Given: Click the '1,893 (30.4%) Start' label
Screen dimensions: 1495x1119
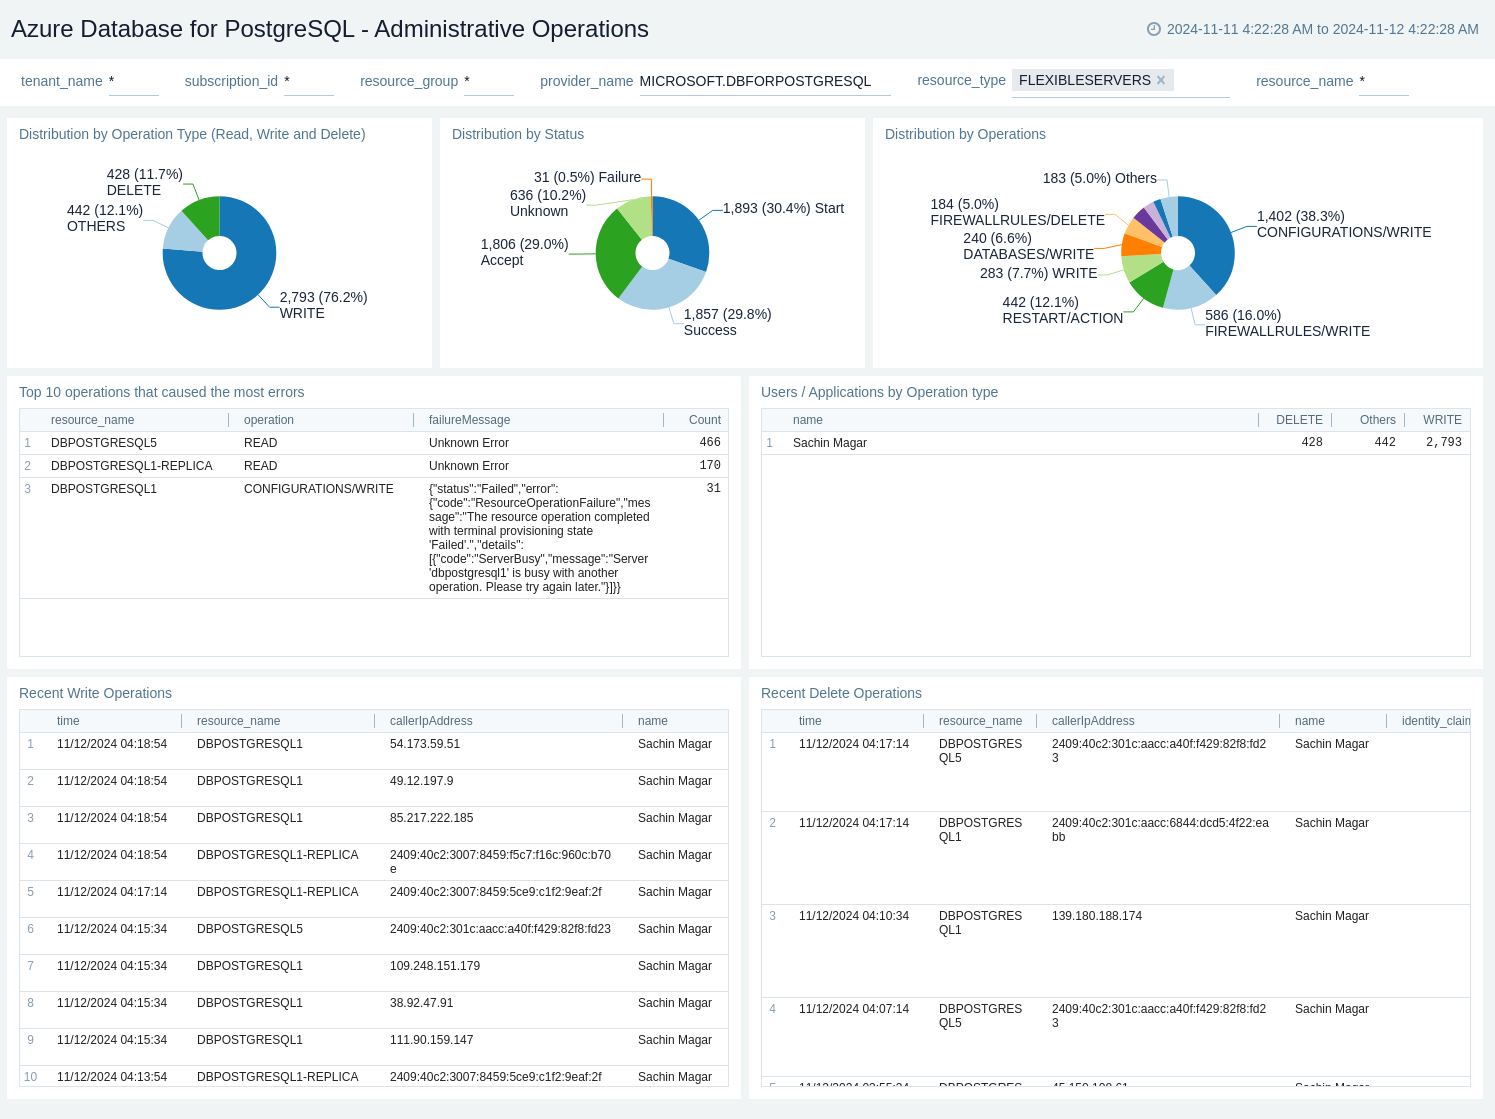Looking at the screenshot, I should pyautogui.click(x=783, y=208).
